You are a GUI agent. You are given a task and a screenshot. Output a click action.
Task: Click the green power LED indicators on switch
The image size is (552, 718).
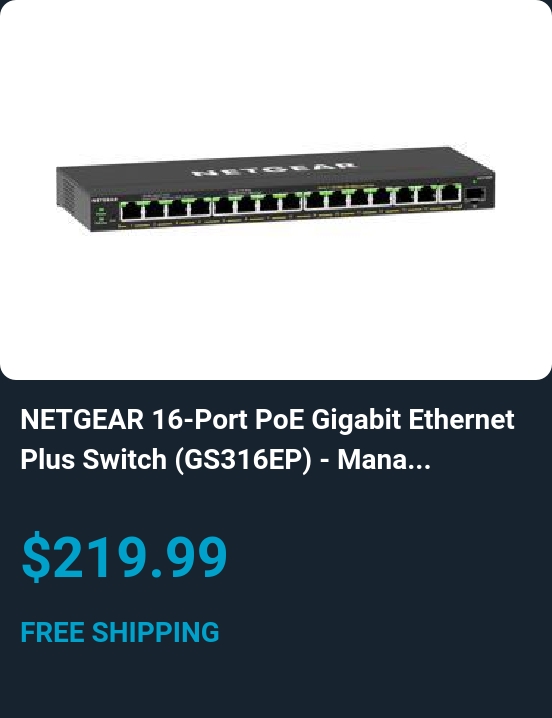pos(101,214)
